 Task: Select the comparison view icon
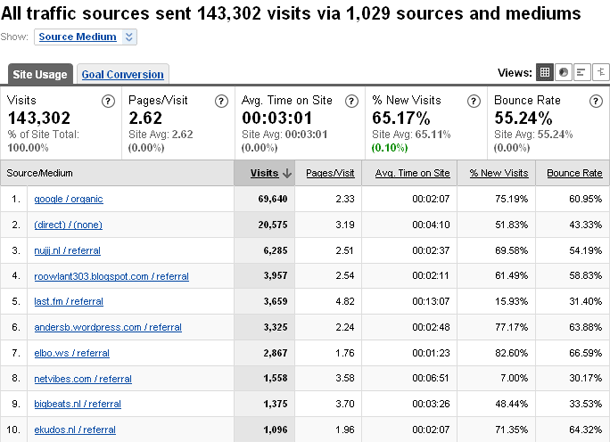click(x=598, y=73)
